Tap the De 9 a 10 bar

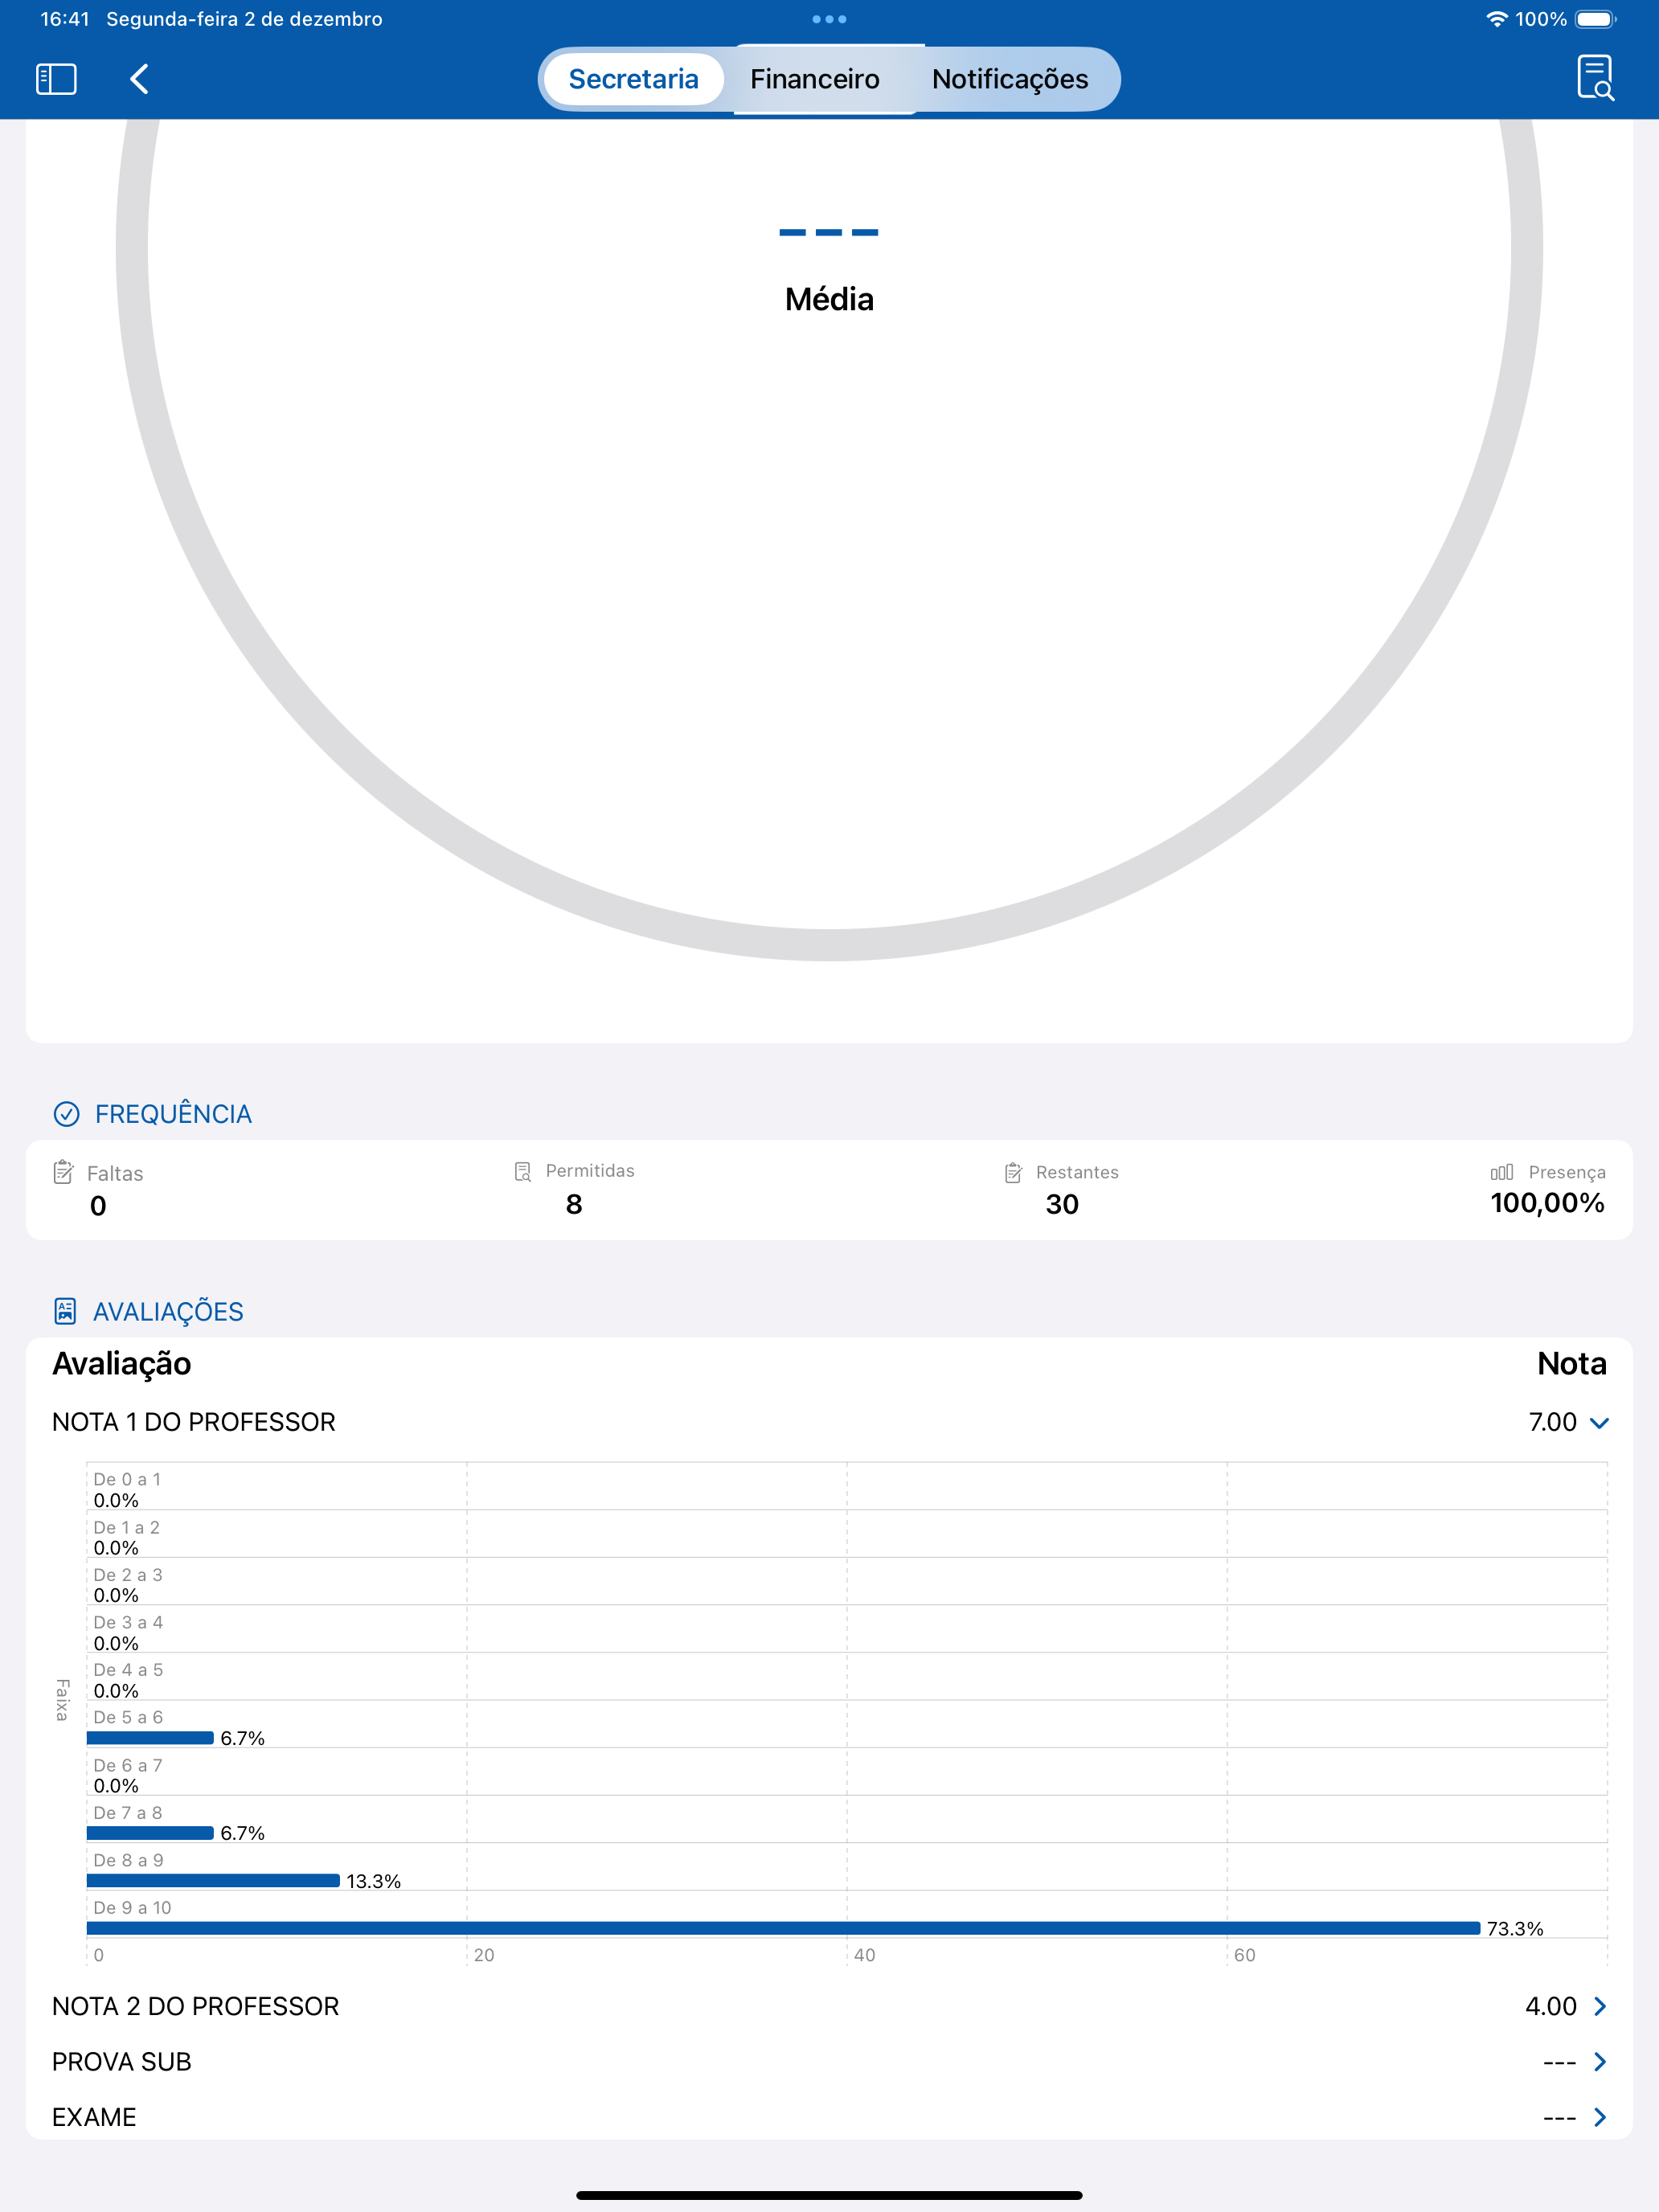pyautogui.click(x=783, y=1928)
